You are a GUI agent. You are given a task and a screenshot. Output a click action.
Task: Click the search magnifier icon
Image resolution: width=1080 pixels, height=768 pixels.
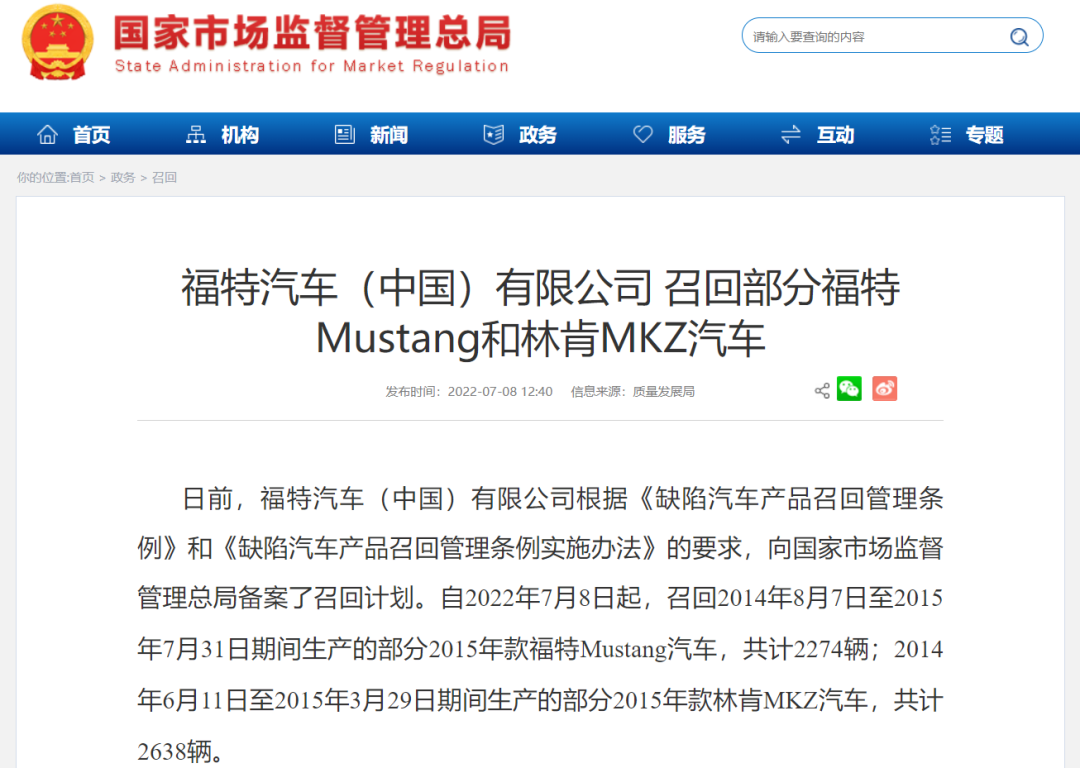pos(1019,37)
